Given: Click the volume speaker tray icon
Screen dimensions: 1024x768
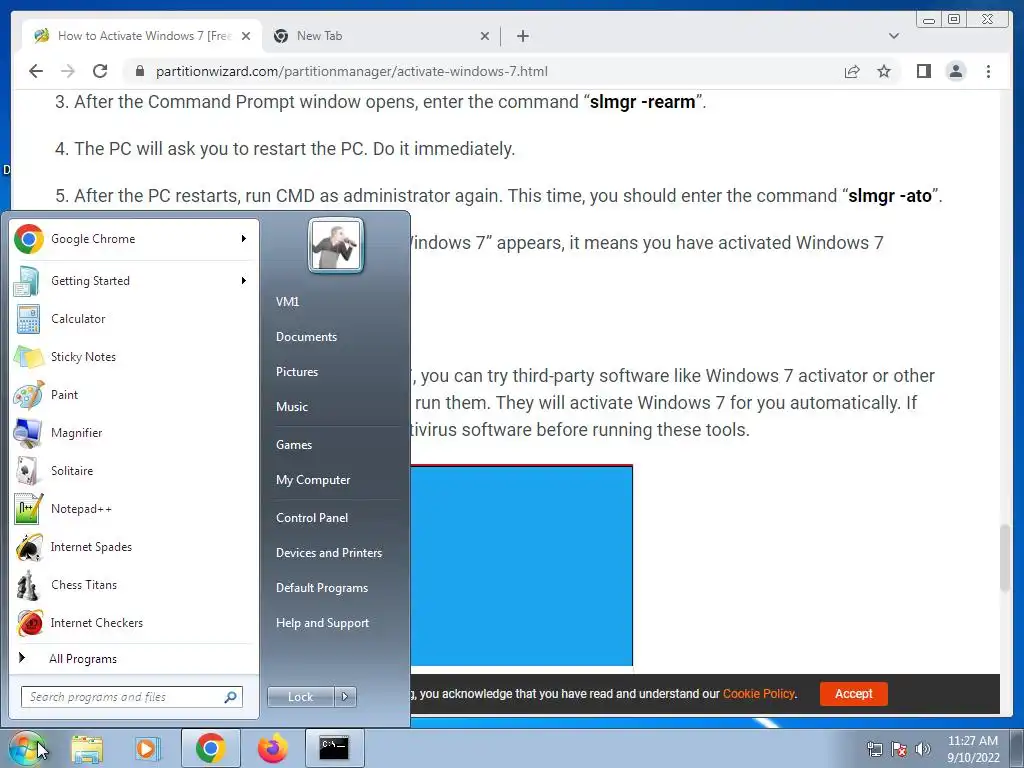Looking at the screenshot, I should (x=923, y=749).
